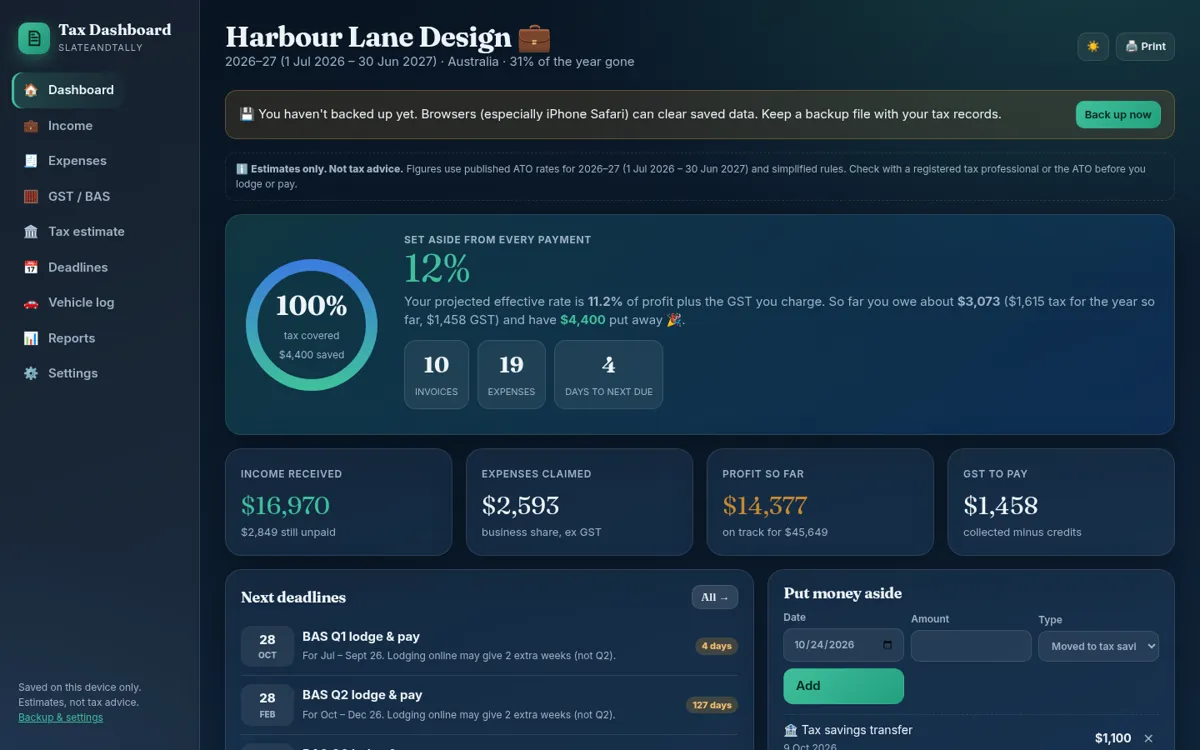Click the Dashboard house icon in sidebar

point(31,90)
